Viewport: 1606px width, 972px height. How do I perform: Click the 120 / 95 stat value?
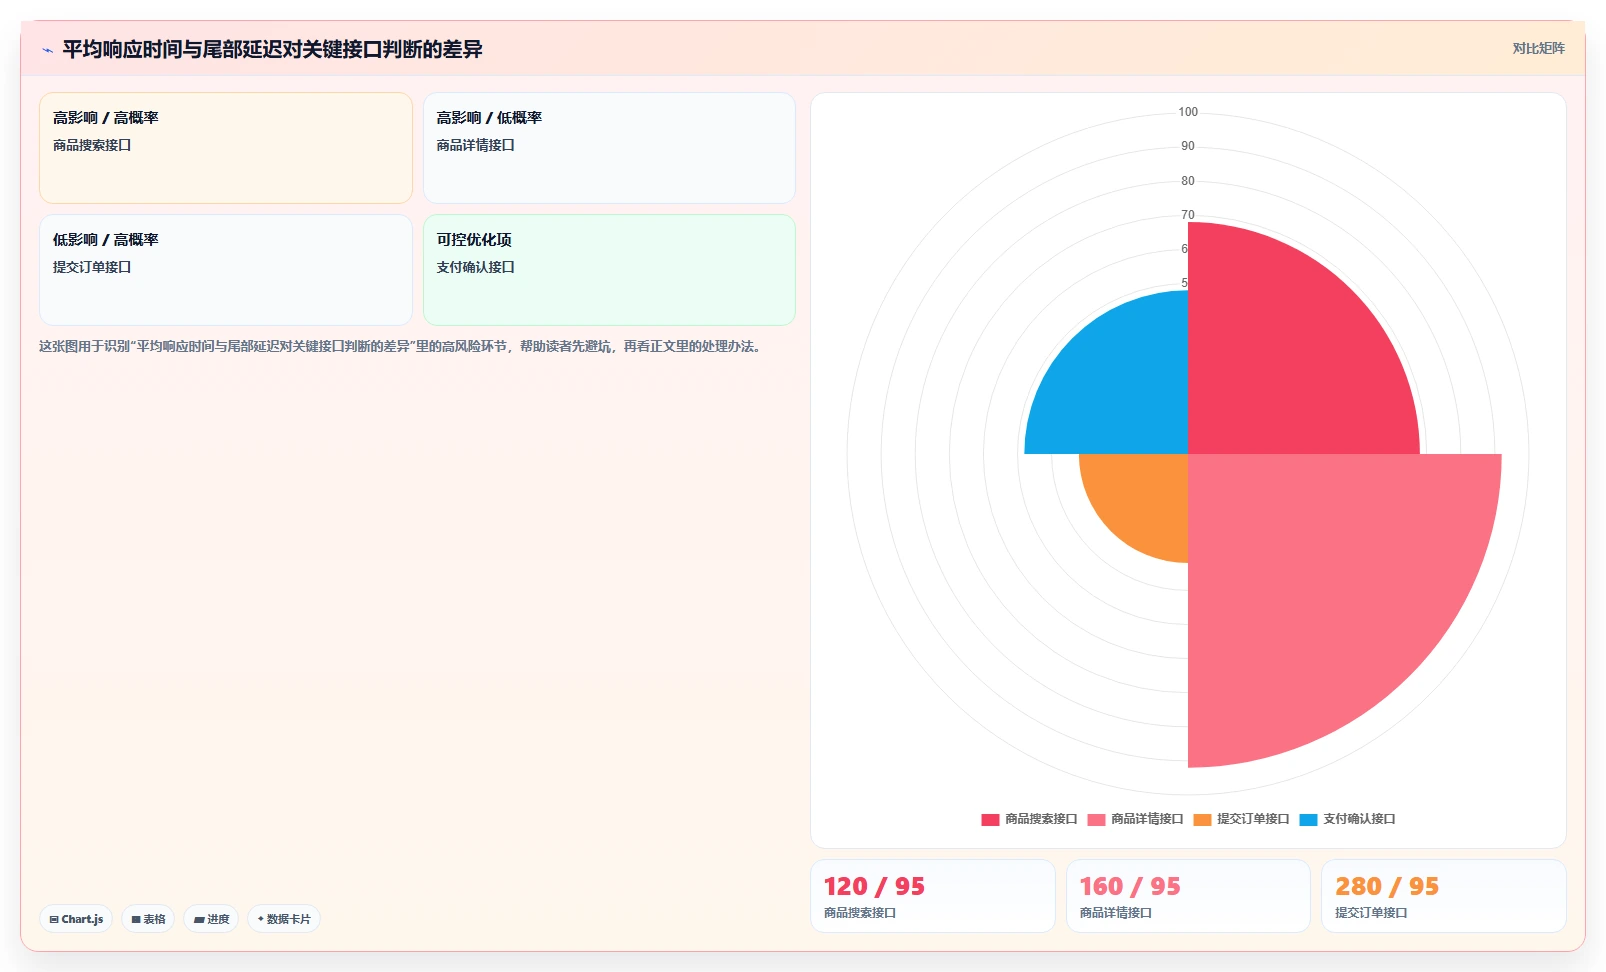pyautogui.click(x=874, y=887)
